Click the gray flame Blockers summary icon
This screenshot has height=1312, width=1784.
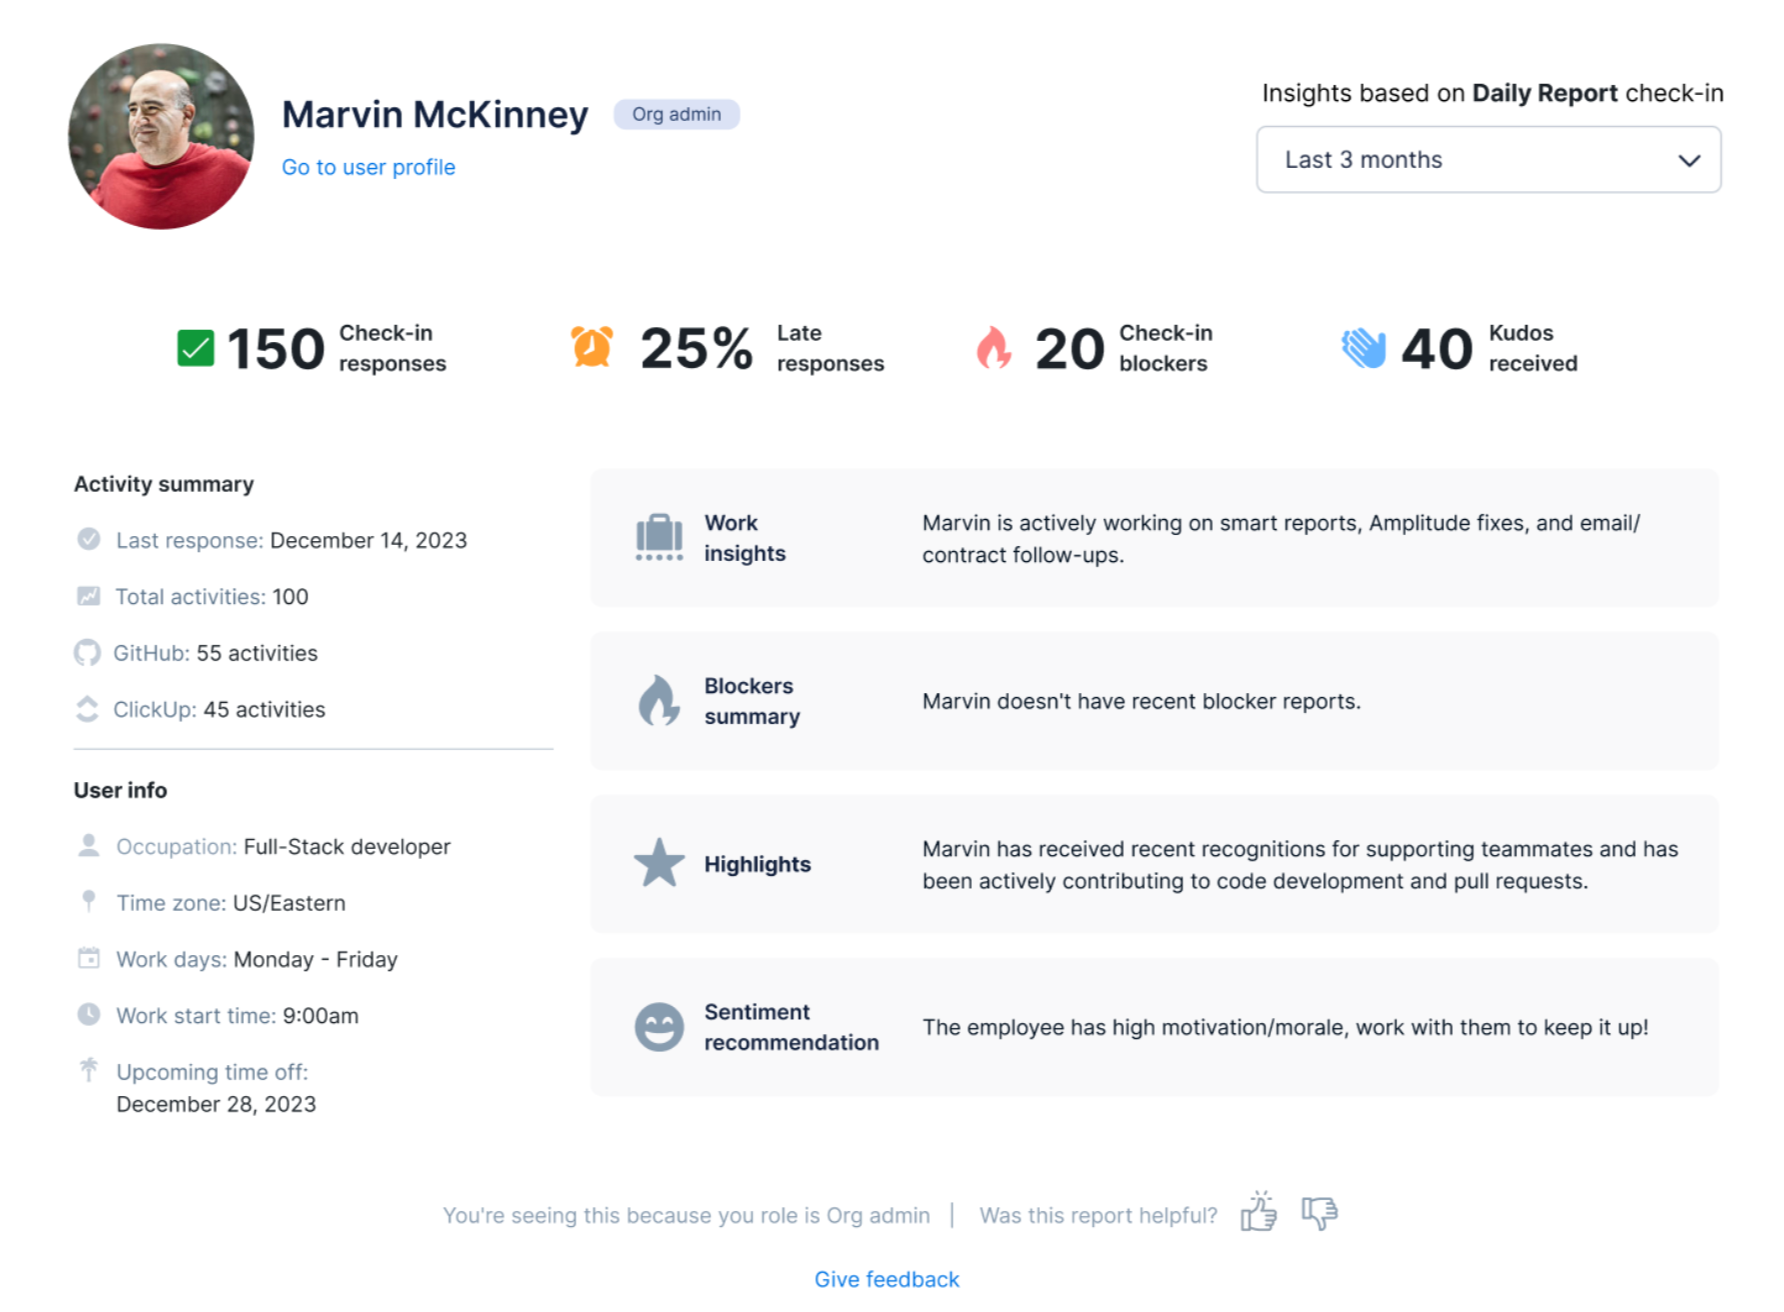point(659,700)
